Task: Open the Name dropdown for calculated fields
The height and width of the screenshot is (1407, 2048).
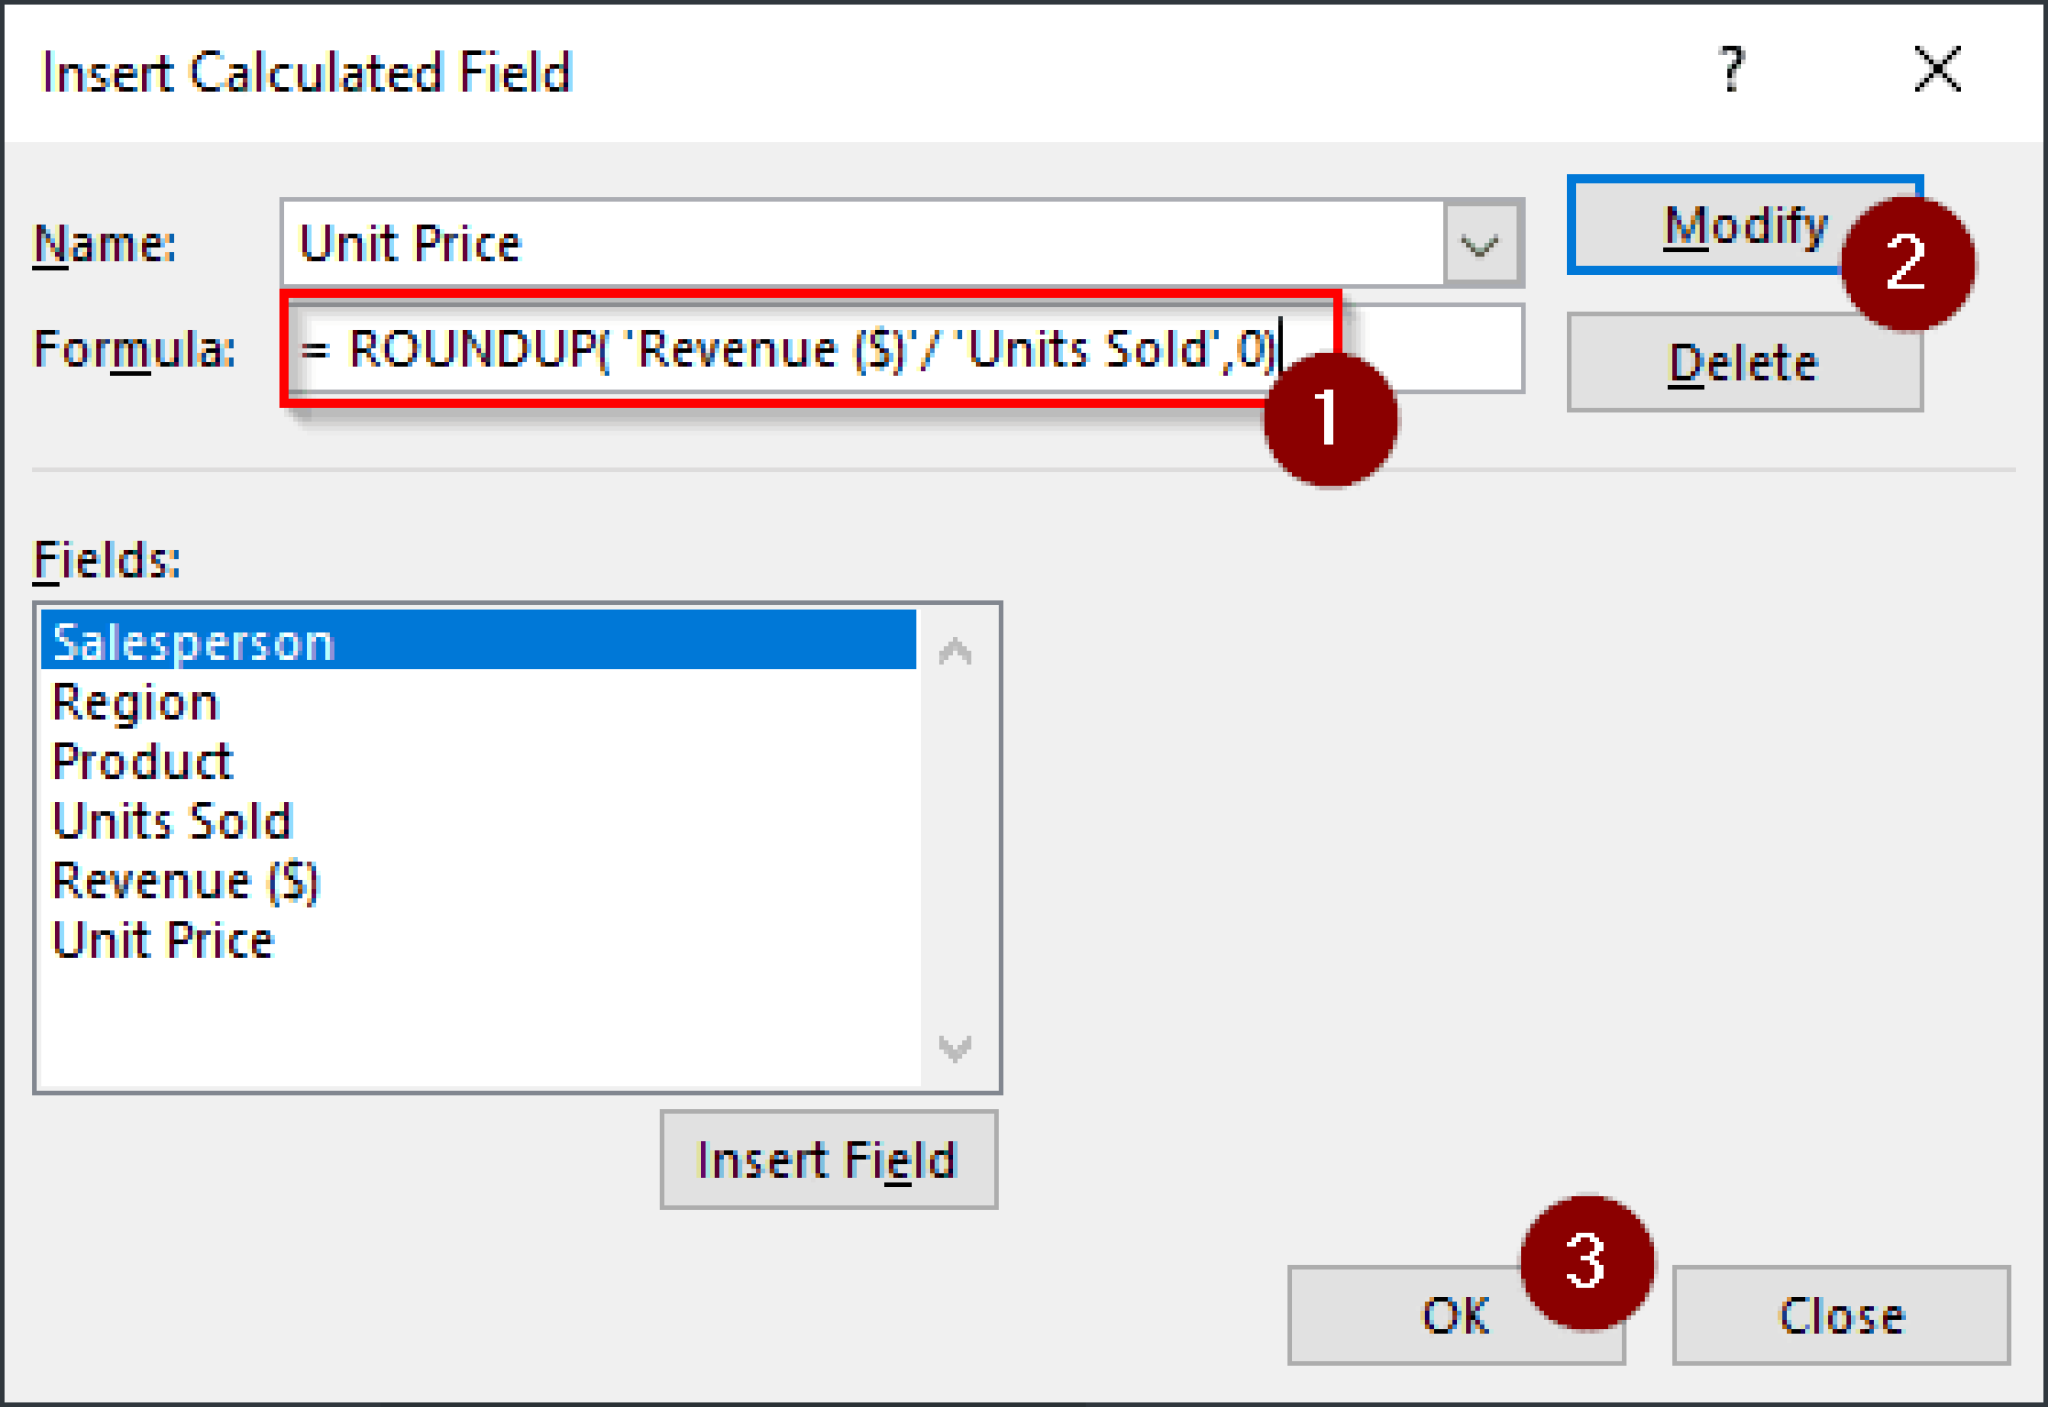Action: (1478, 243)
